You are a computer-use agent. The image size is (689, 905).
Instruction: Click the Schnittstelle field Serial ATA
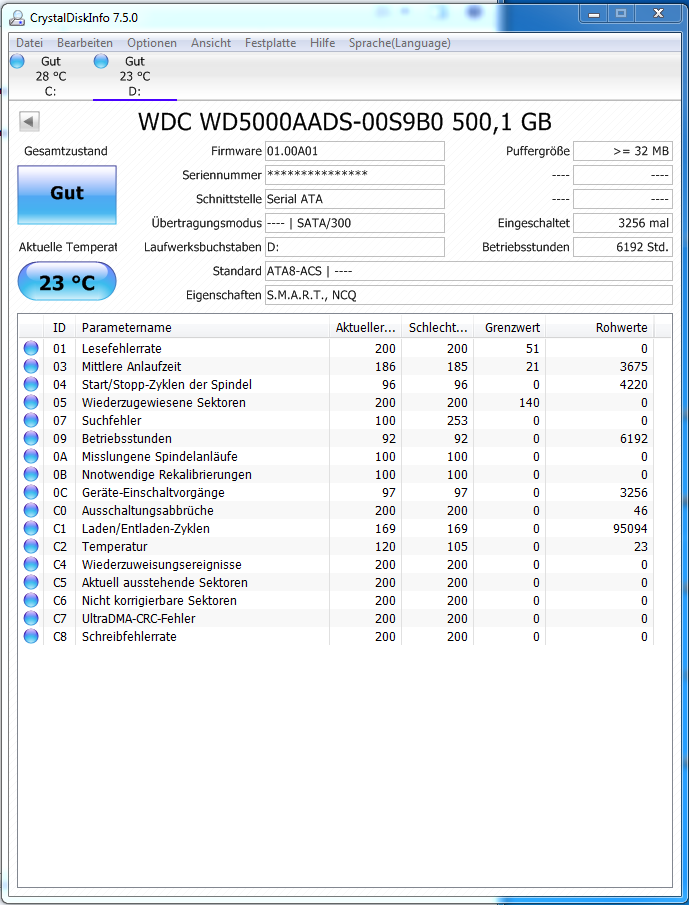355,199
